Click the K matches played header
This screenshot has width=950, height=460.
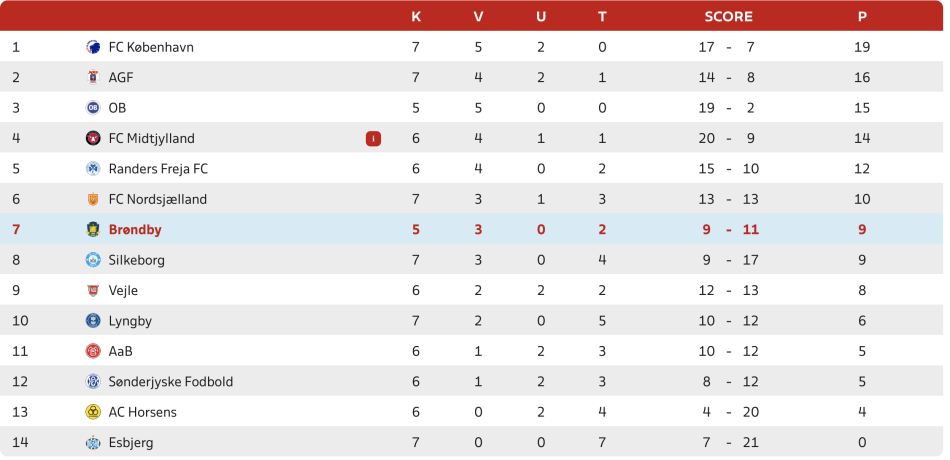click(x=416, y=16)
